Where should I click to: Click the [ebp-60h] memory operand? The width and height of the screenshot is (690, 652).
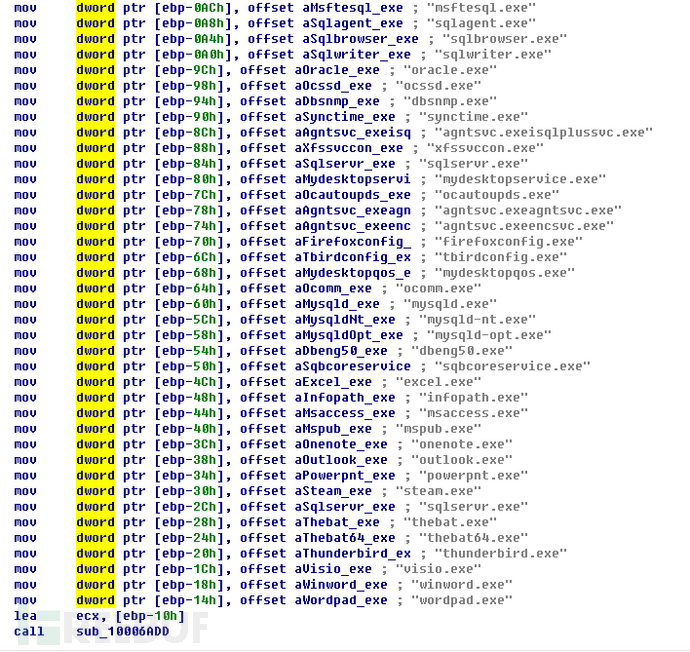coord(190,304)
